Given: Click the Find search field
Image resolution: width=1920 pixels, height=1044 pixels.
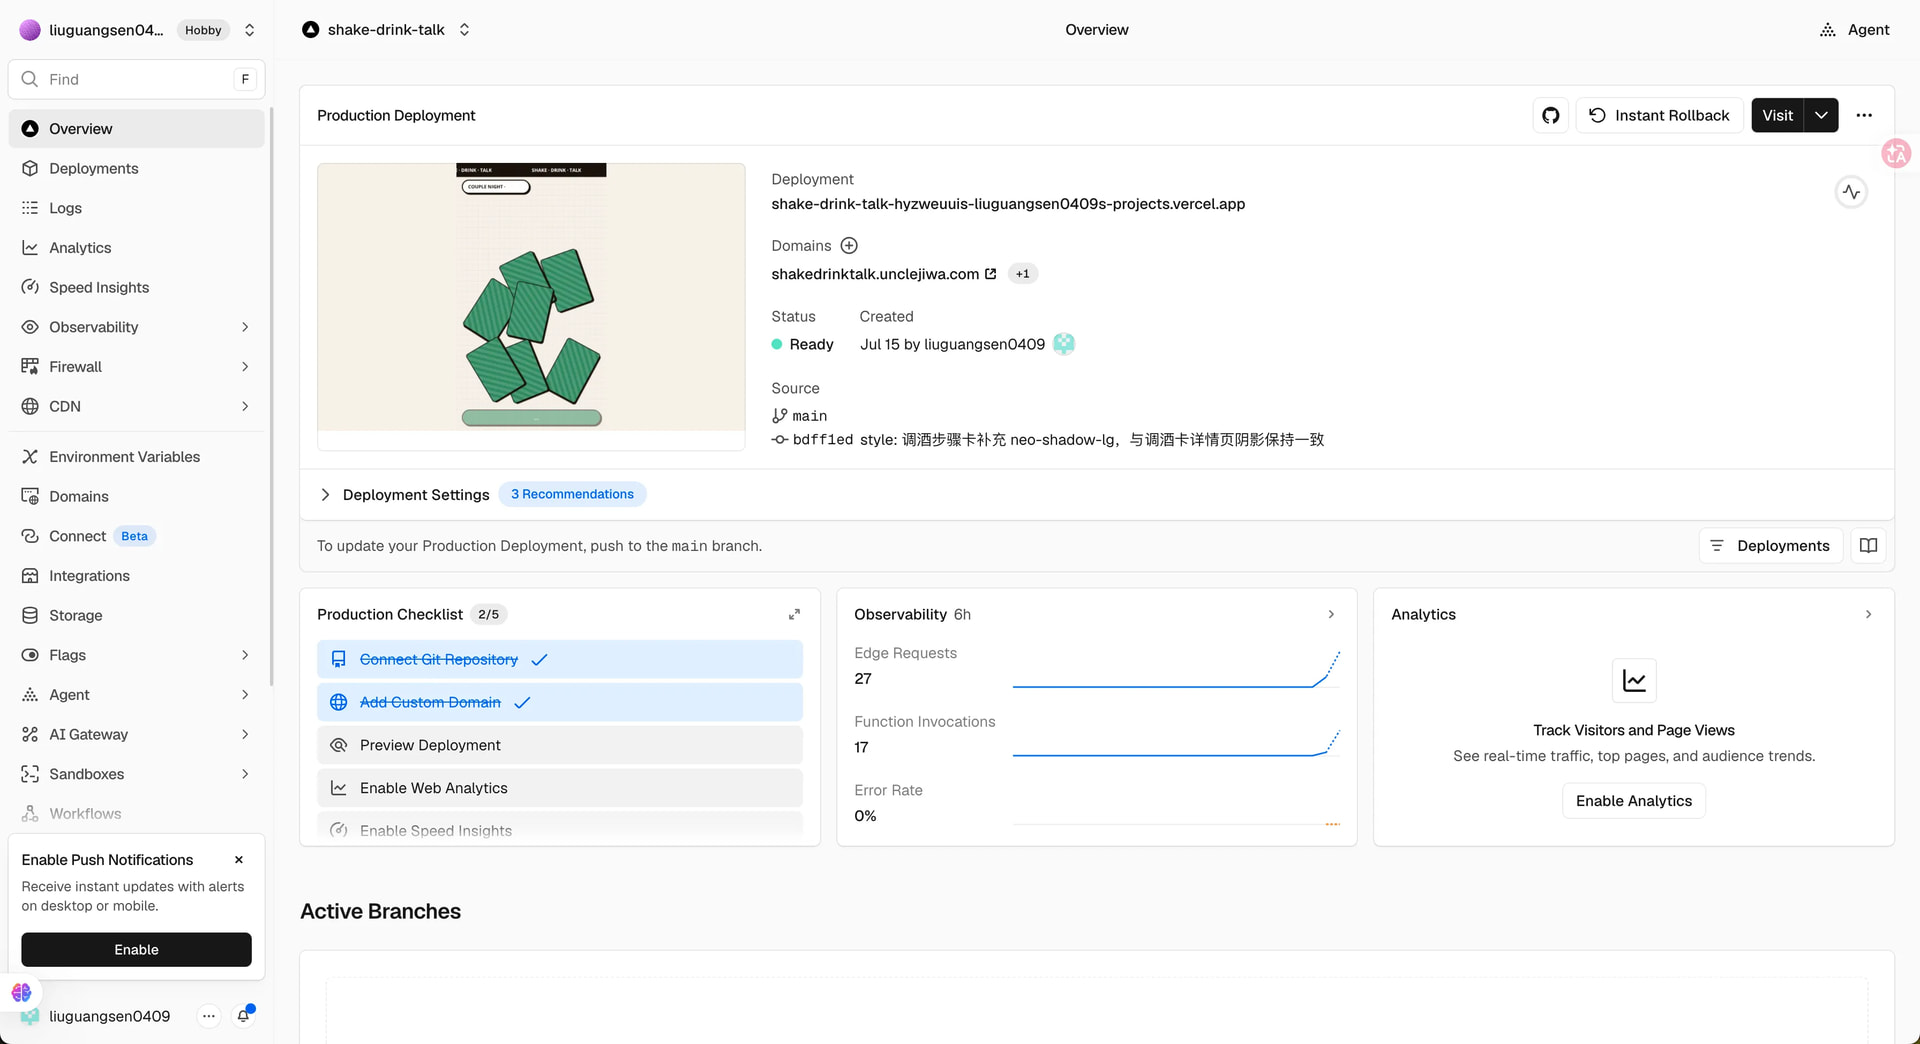Looking at the screenshot, I should coord(136,79).
